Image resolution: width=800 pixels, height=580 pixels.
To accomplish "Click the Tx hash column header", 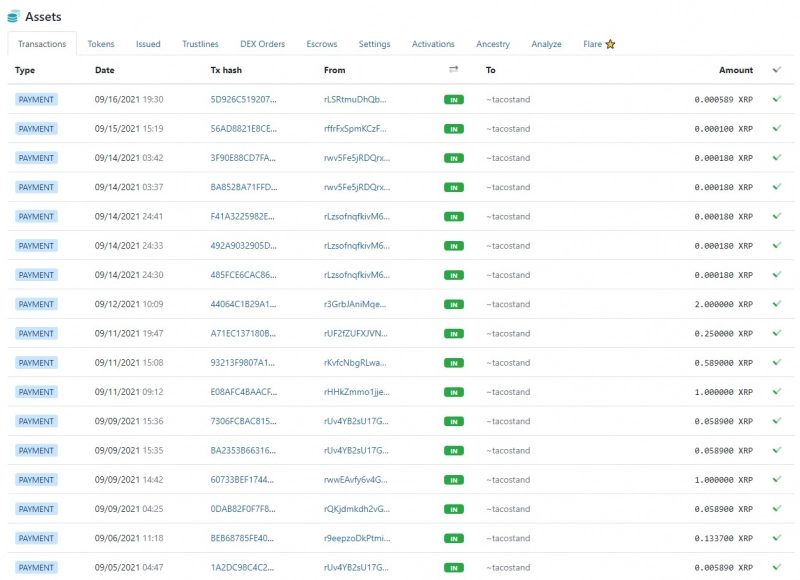I will point(226,70).
